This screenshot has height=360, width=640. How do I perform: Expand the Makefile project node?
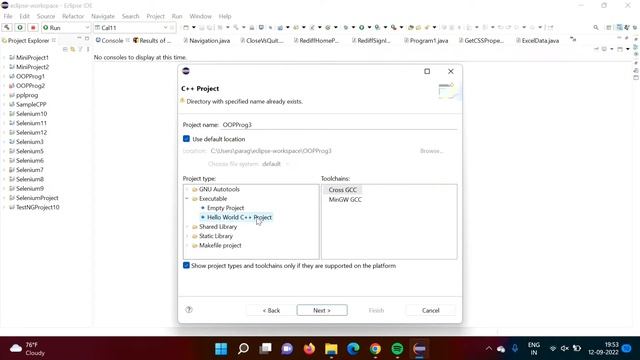coord(187,245)
